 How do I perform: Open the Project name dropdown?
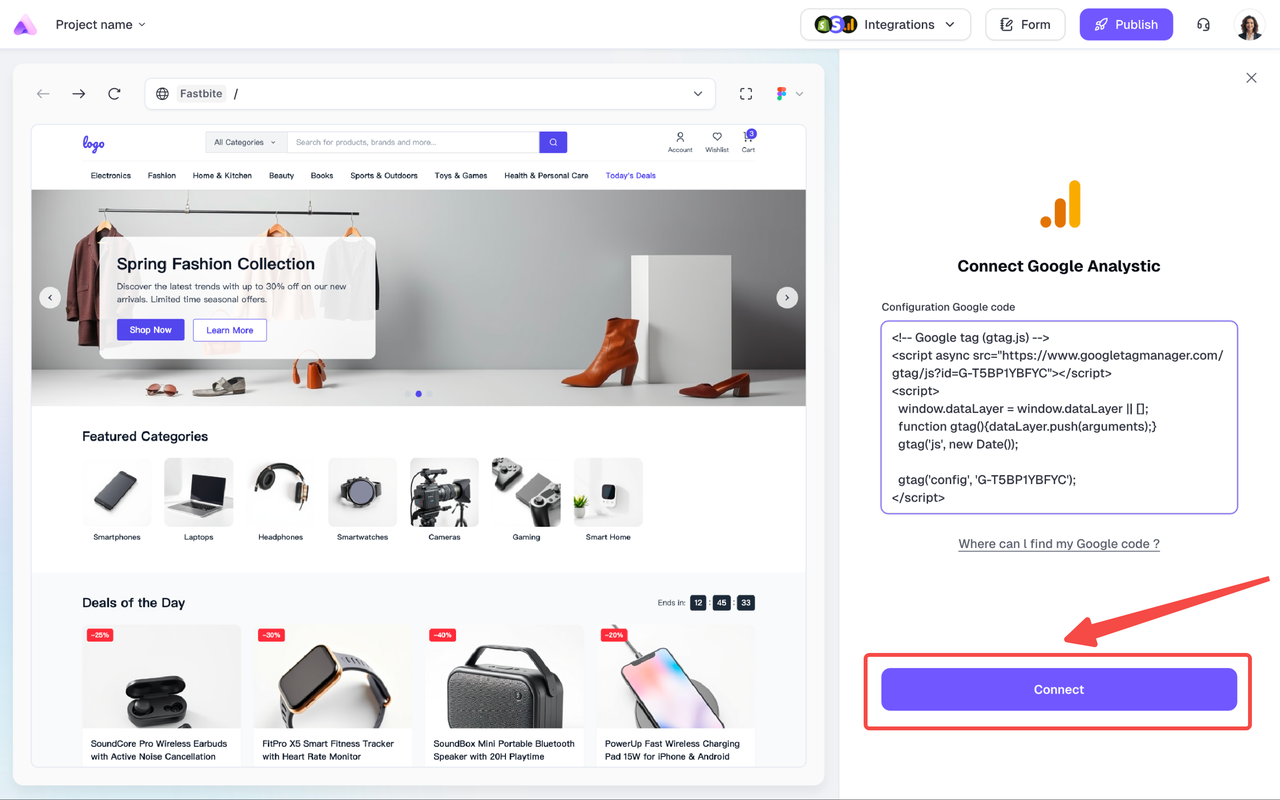tap(100, 25)
